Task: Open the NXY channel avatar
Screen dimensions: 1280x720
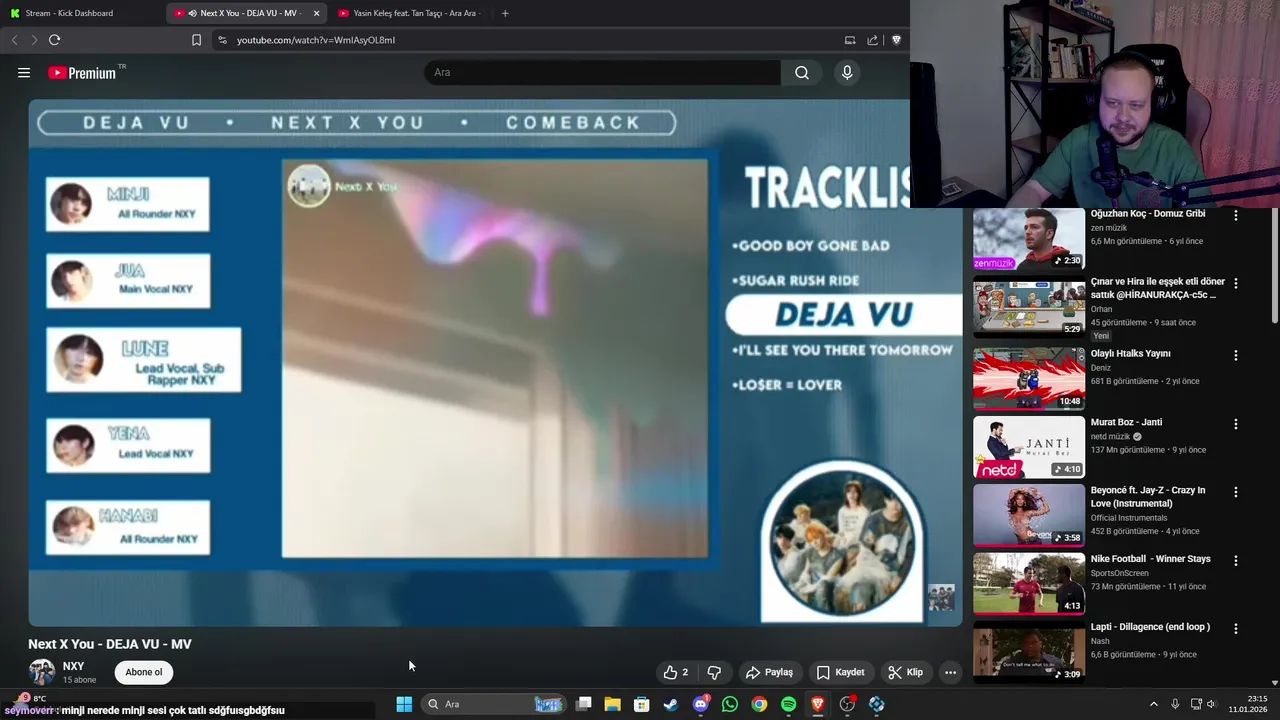Action: point(42,672)
